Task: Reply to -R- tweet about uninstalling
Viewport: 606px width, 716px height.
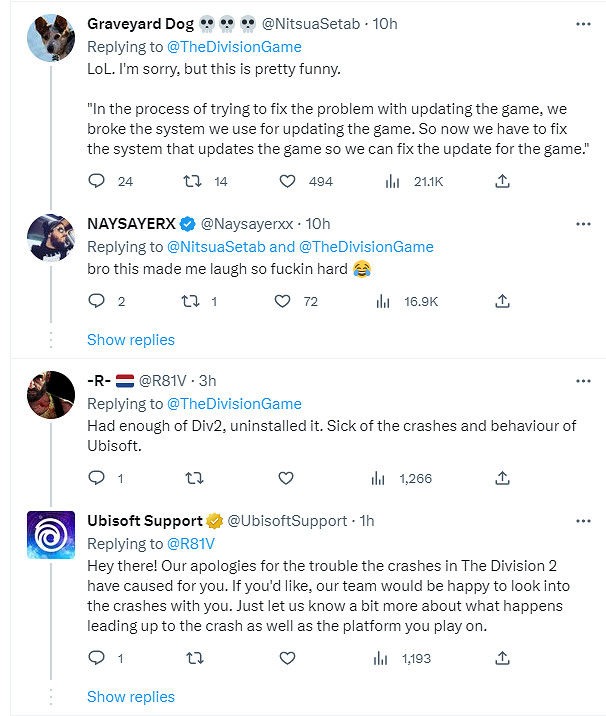Action: pyautogui.click(x=97, y=478)
